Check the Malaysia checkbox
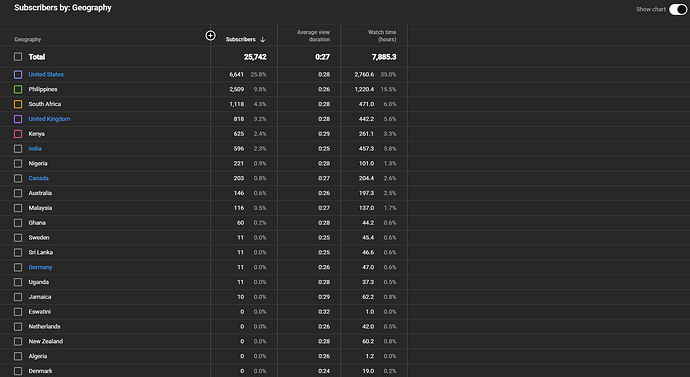Screen dimensions: 690x377 click(18, 208)
